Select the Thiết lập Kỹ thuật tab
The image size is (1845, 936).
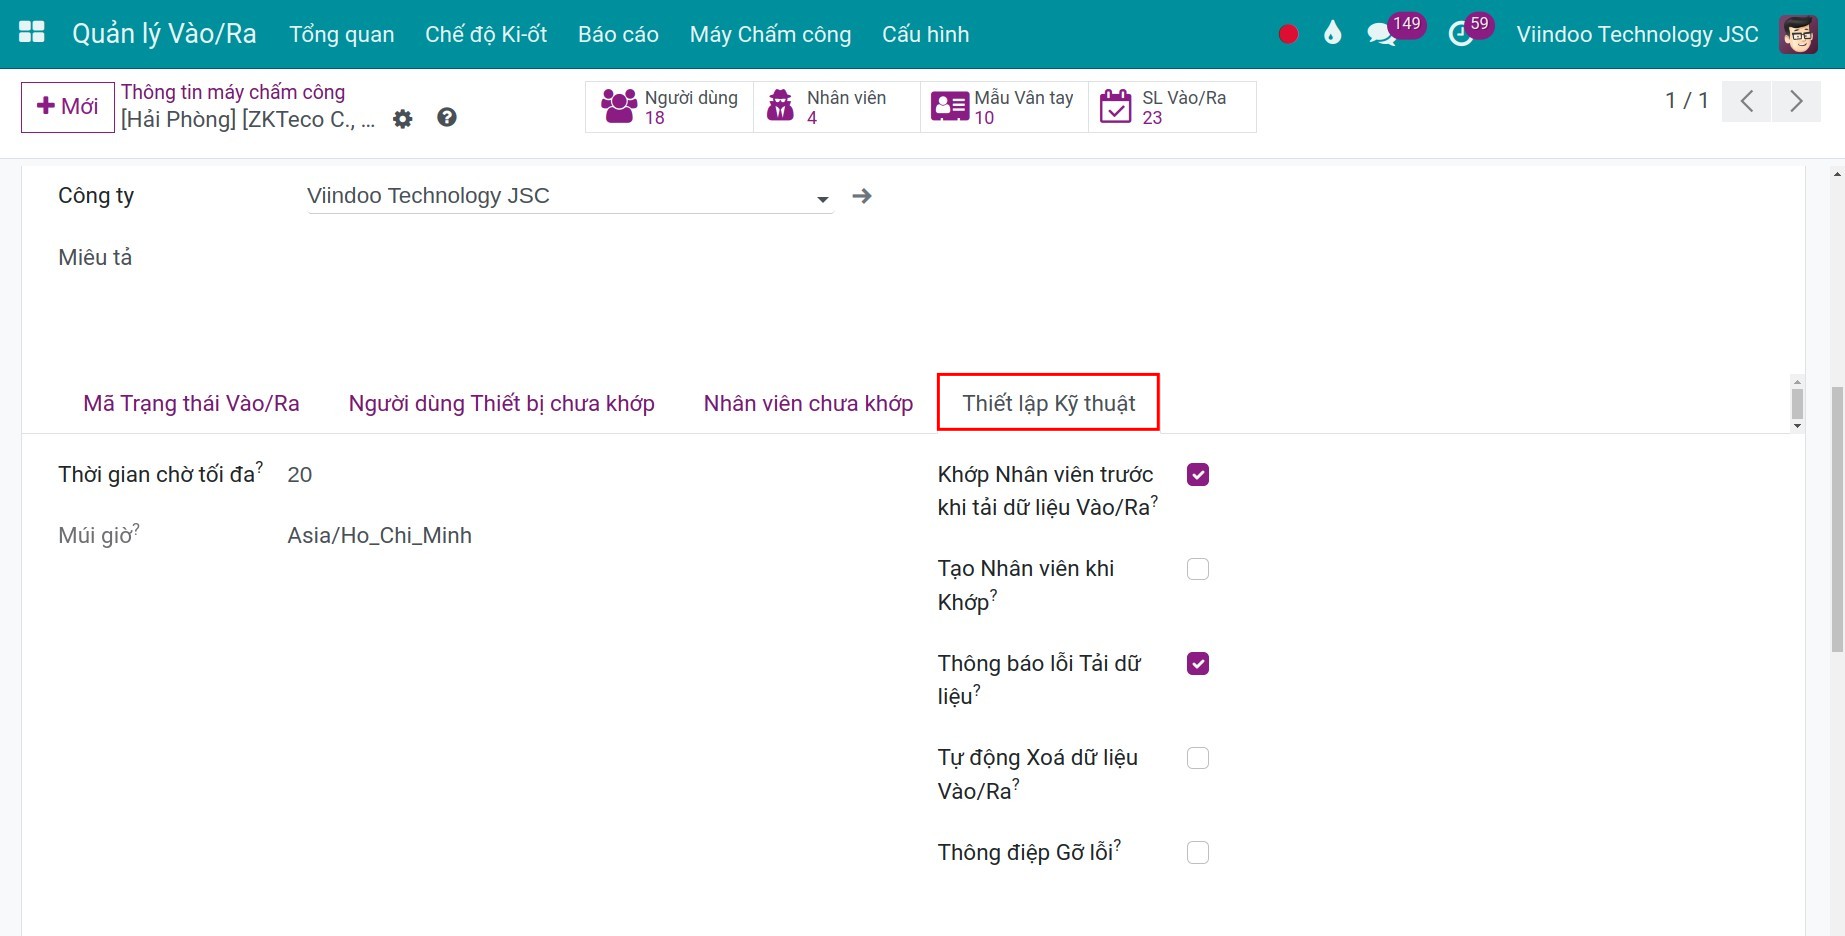[1048, 404]
